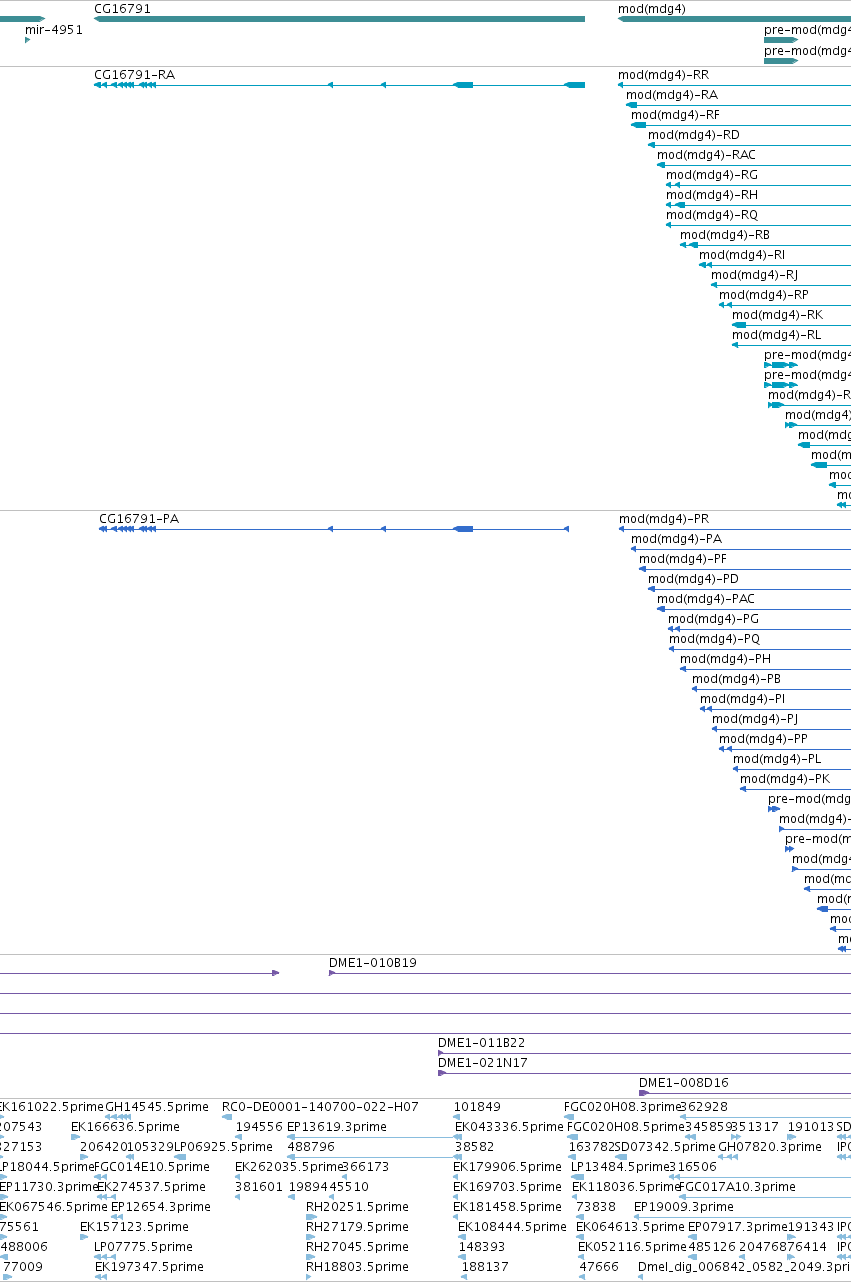Click the DME1-011B22 clone
The height and width of the screenshot is (1282, 851).
[x=481, y=1043]
